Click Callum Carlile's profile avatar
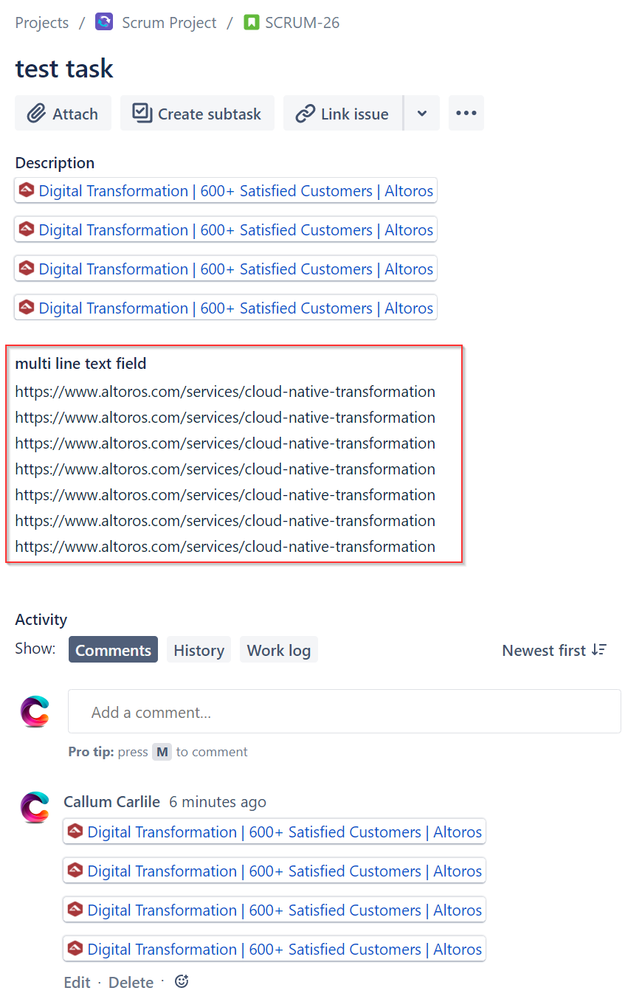The image size is (642, 999). click(35, 806)
